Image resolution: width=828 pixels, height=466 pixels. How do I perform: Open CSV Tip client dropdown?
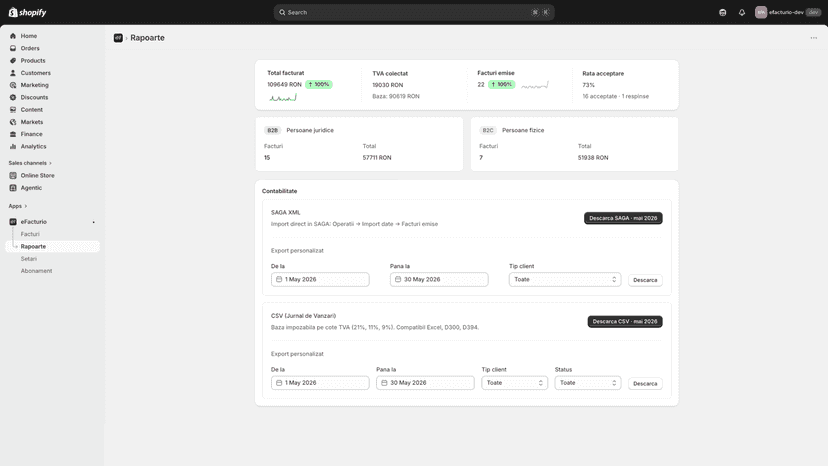coord(514,383)
